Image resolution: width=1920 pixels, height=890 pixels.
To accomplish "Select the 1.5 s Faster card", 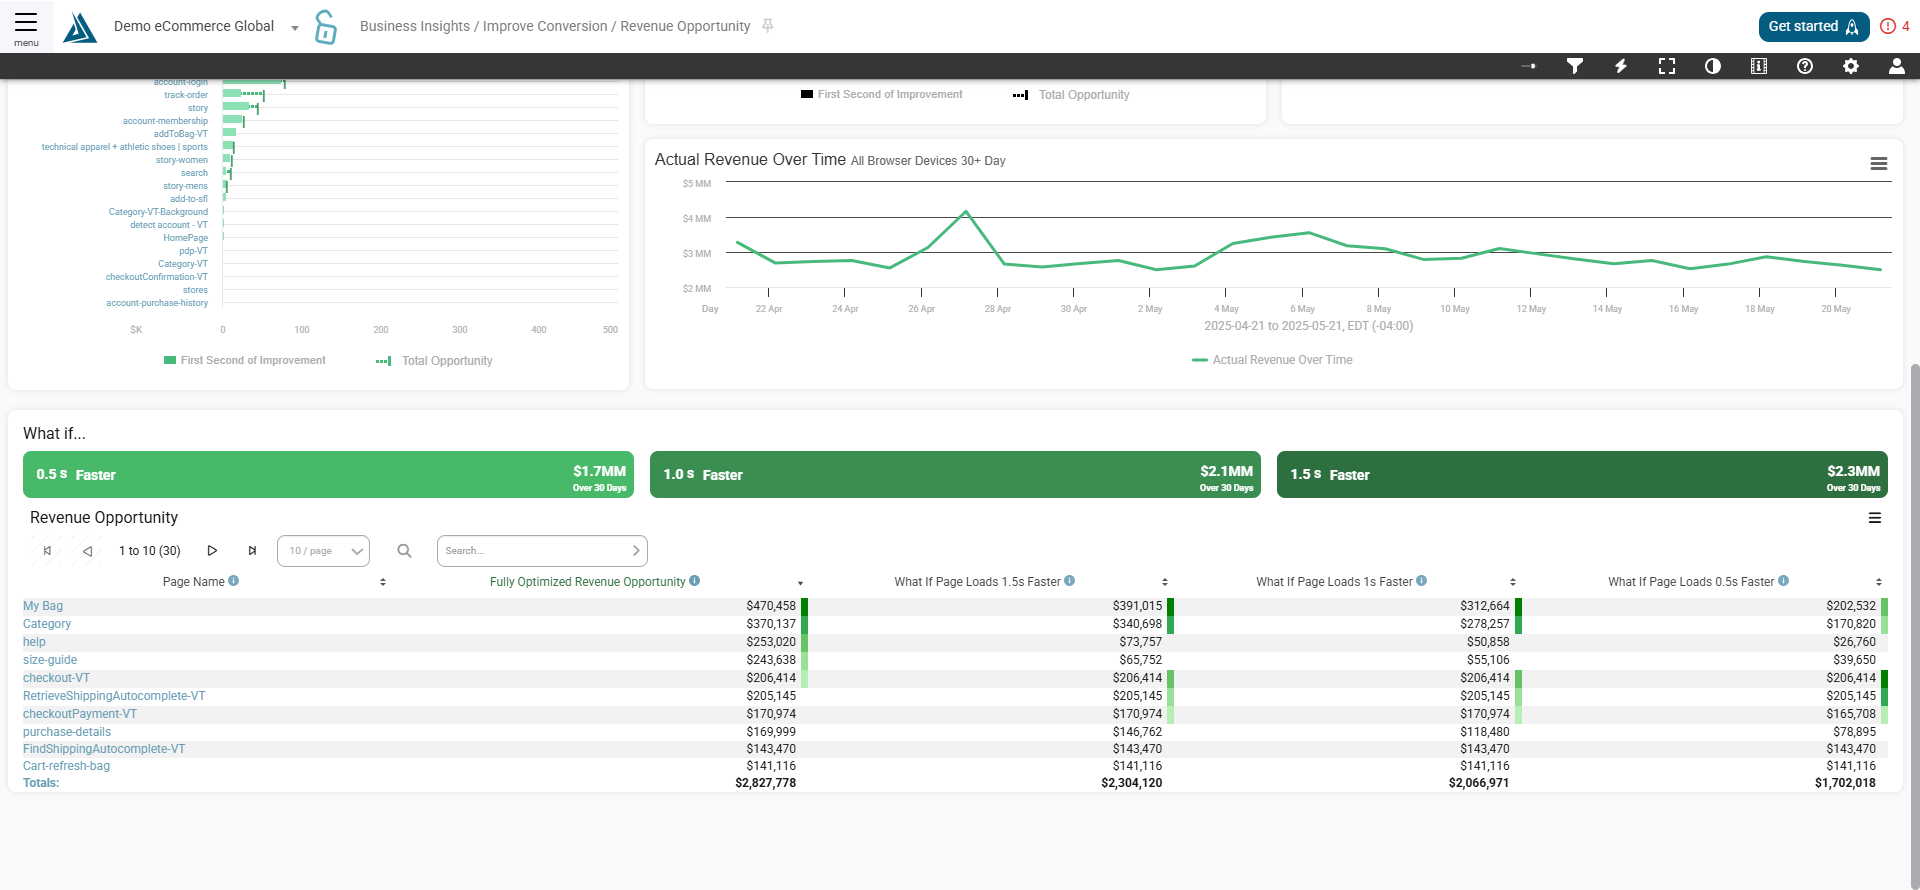I will click(1582, 474).
